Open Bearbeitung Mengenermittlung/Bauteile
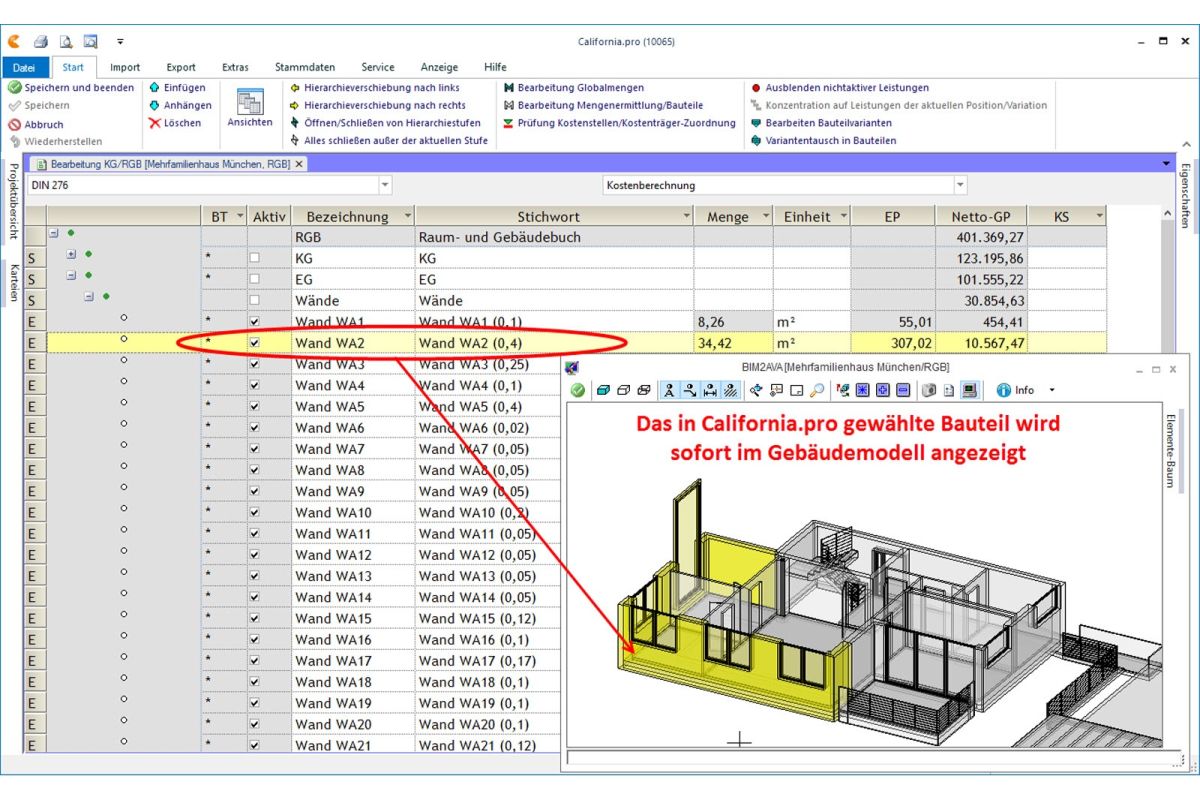The image size is (1200, 800). (x=603, y=105)
